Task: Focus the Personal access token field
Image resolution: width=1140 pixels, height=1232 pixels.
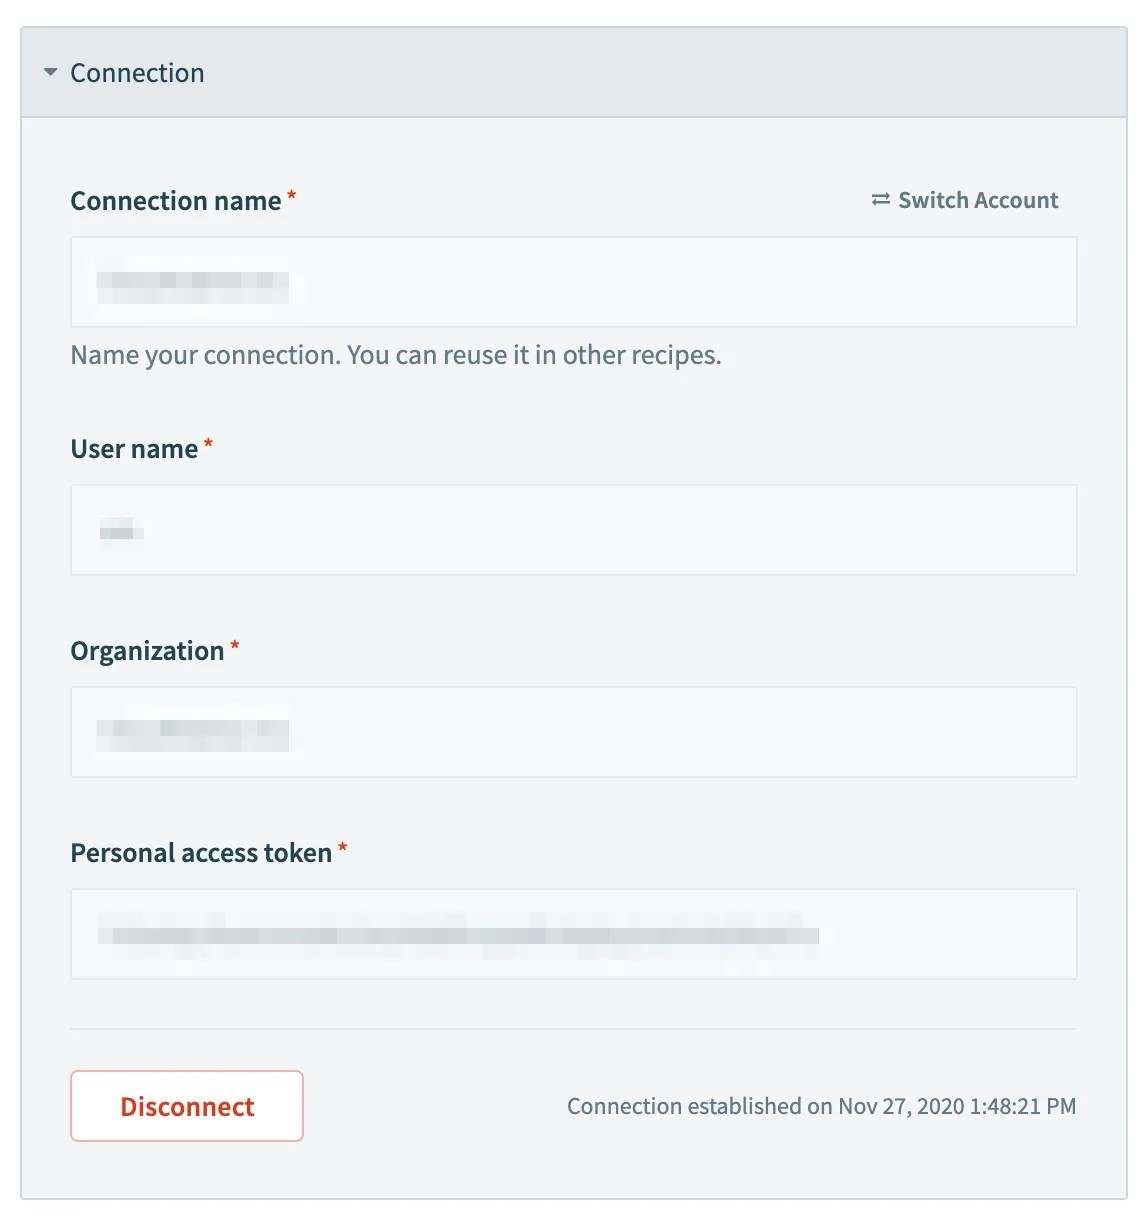Action: tap(573, 934)
